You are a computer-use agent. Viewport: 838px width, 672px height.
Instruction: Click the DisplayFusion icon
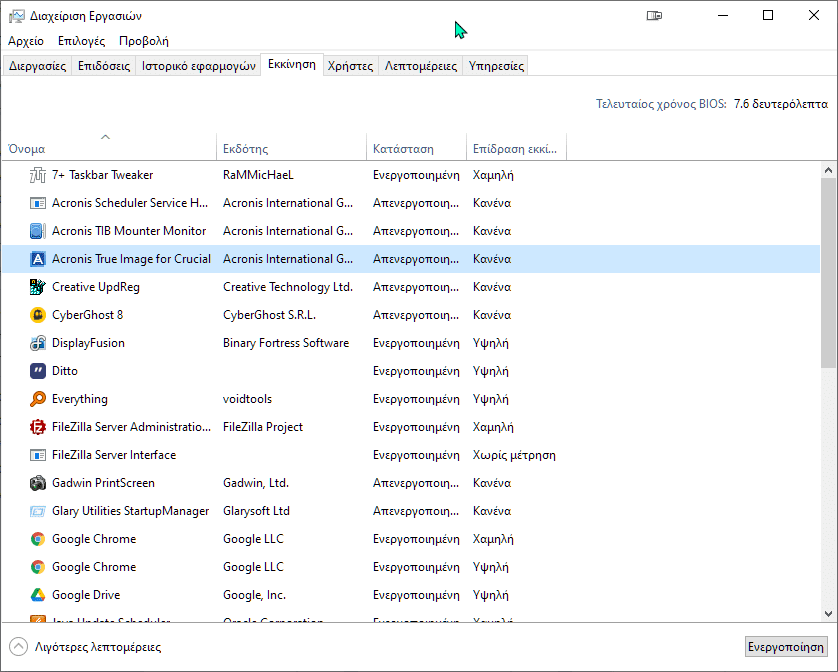tap(37, 343)
